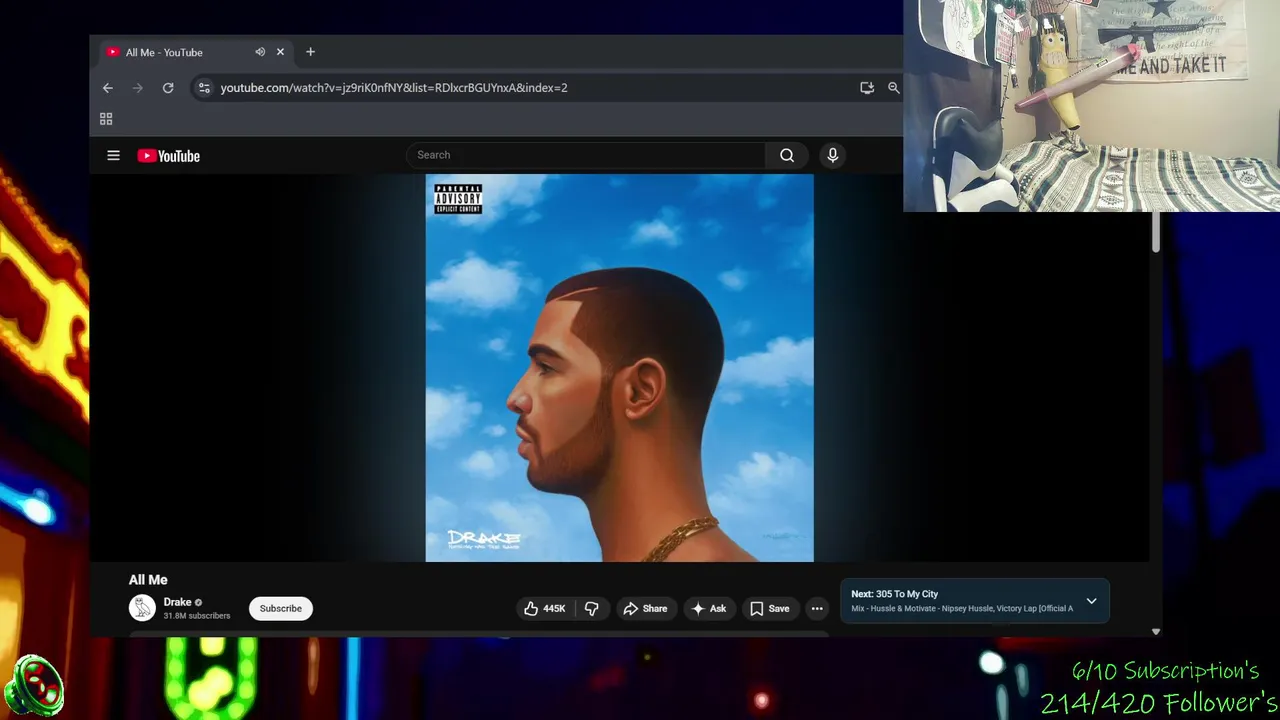This screenshot has width=1280, height=720.
Task: Focus the YouTube Search field
Action: [x=586, y=155]
